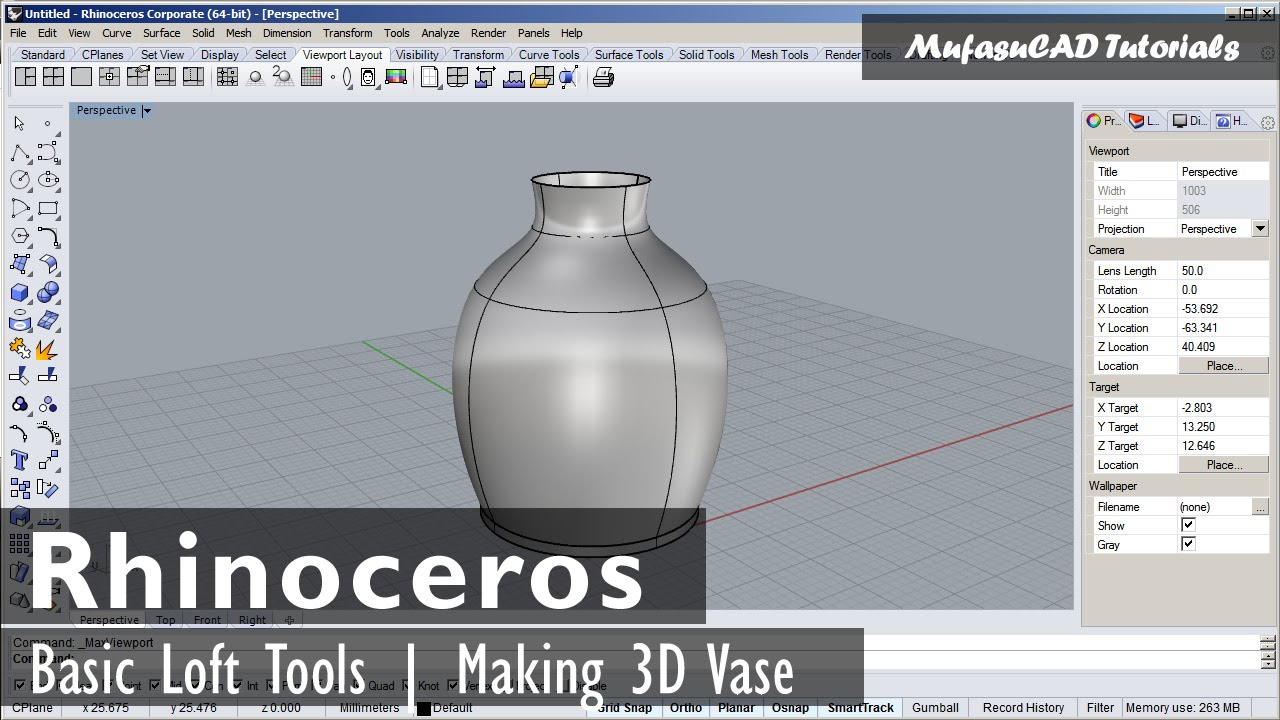Select the Text object T tool

tap(19, 460)
